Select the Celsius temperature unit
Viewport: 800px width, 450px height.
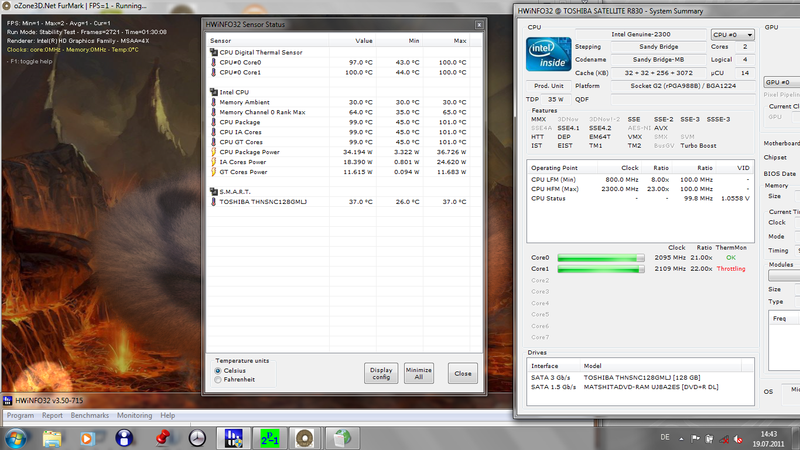[218, 371]
